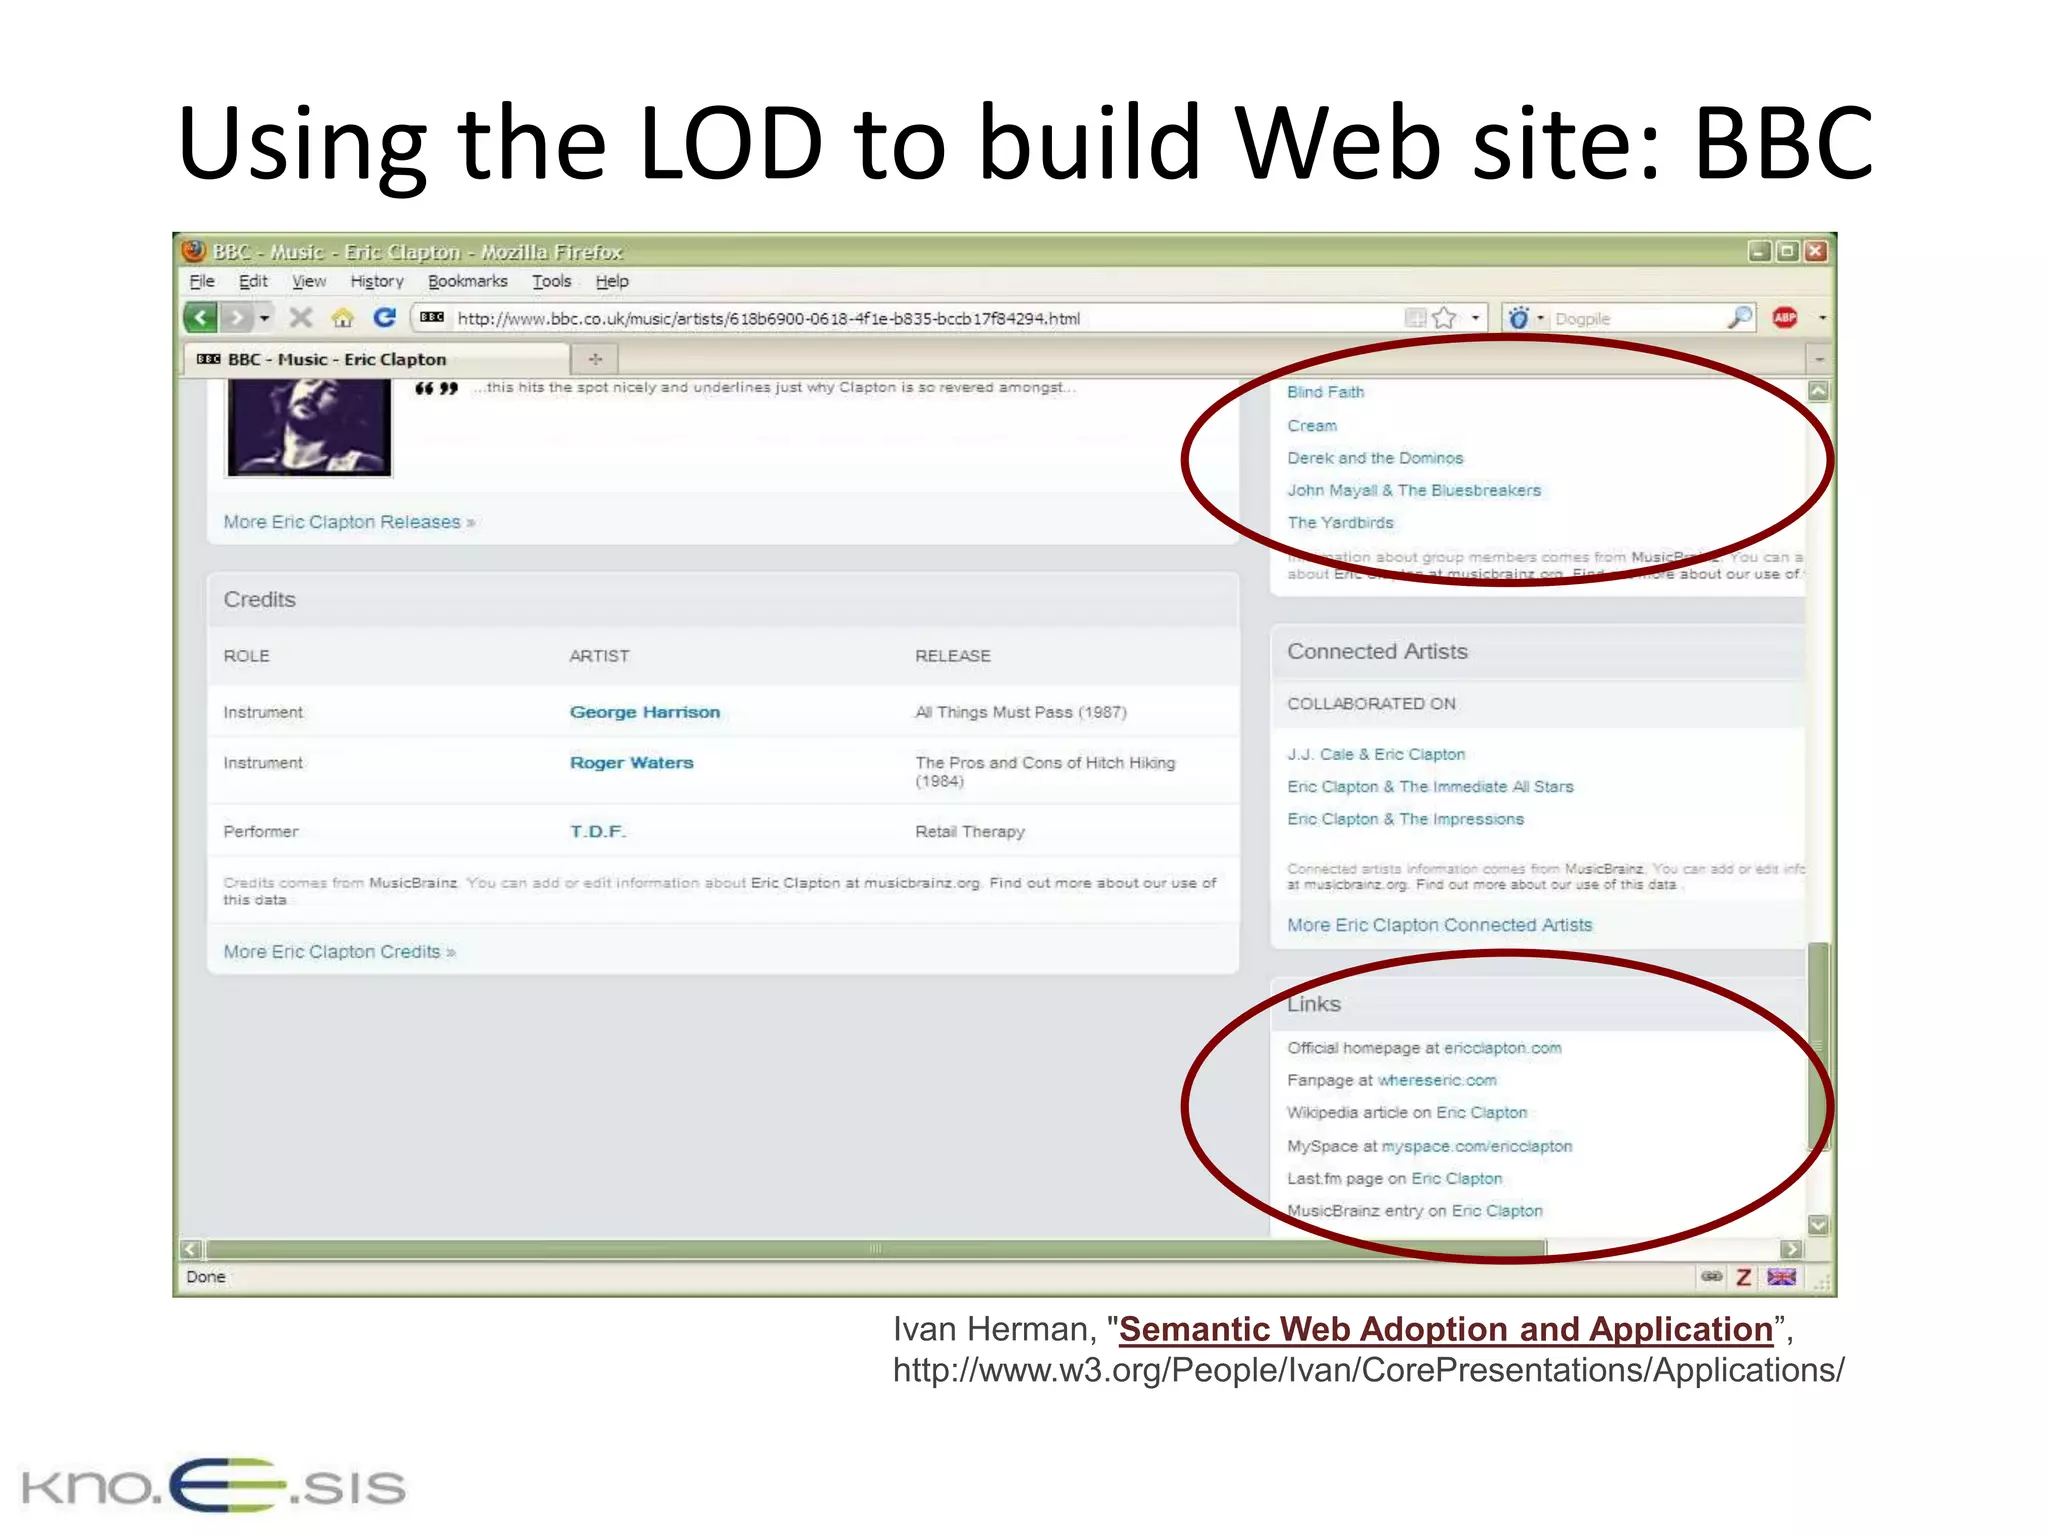This screenshot has height=1536, width=2048.
Task: Open the list all tabs dropdown
Action: point(1820,359)
